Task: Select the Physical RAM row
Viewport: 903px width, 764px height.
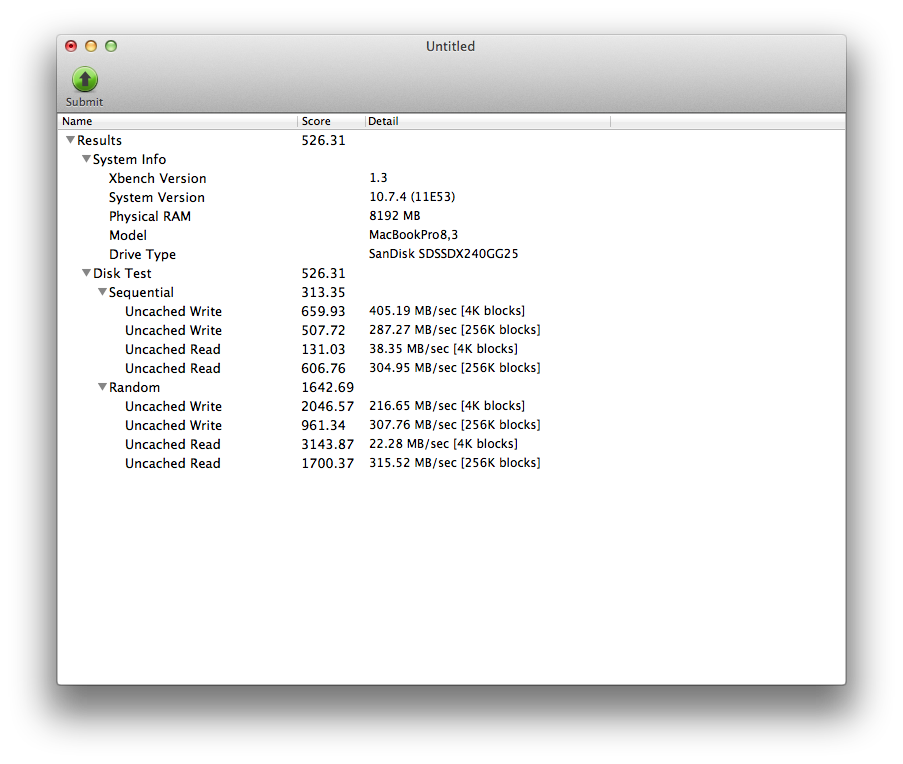Action: (x=452, y=216)
